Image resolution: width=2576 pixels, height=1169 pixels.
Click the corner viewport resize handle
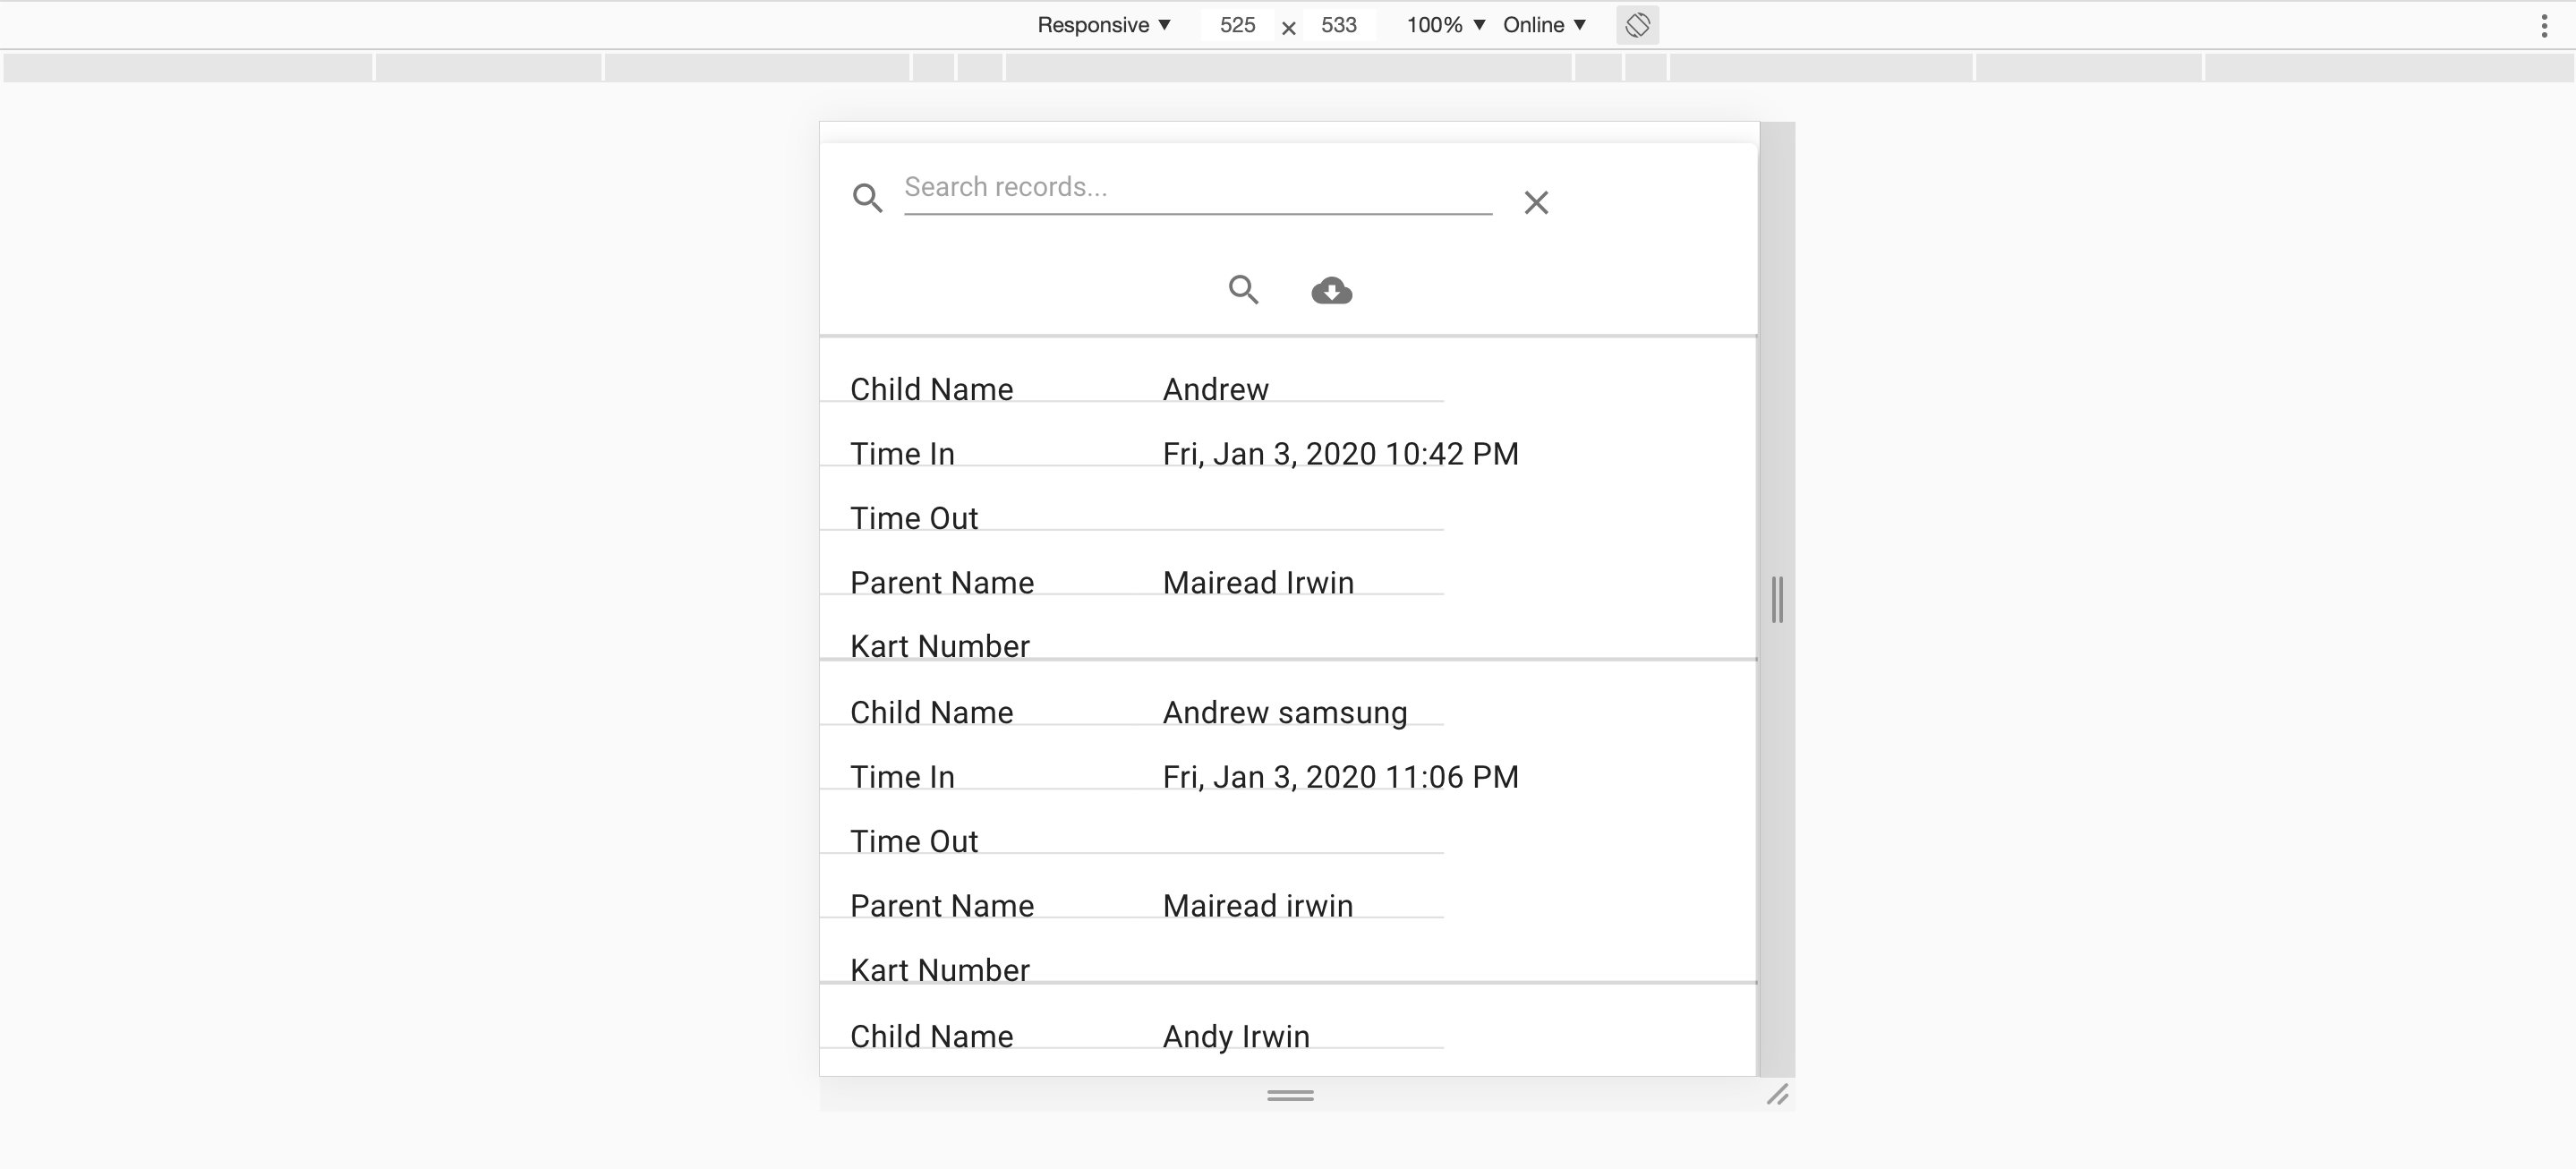[1778, 1095]
